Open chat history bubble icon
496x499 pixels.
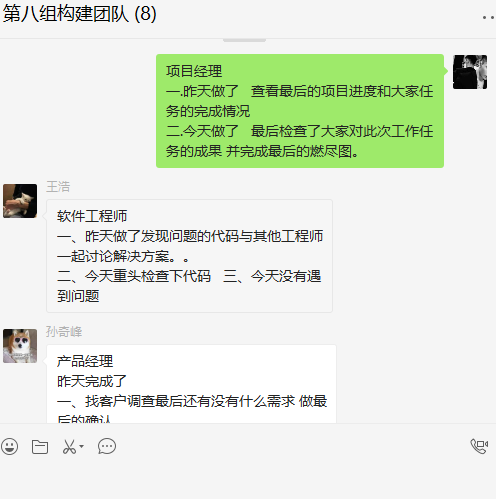point(107,446)
